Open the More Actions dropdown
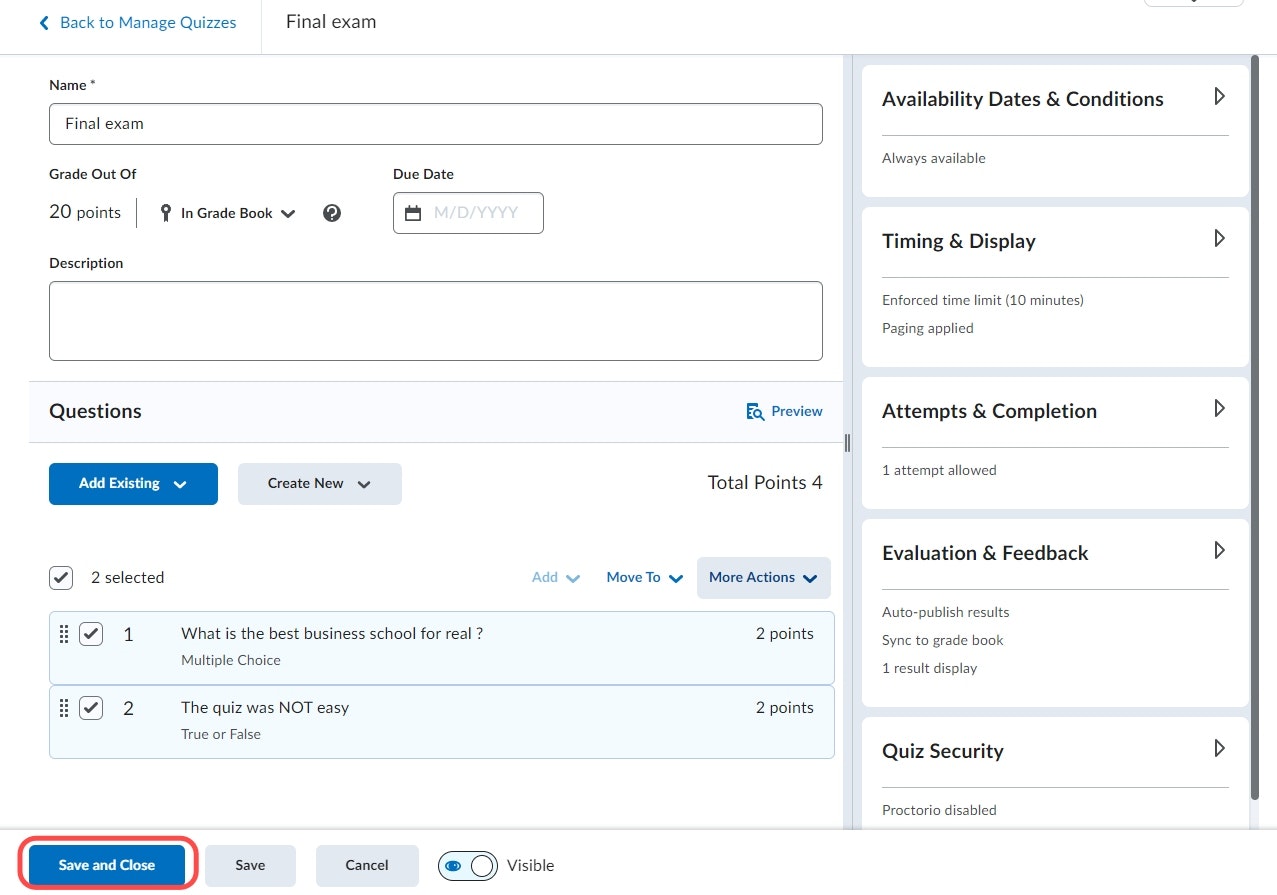Image resolution: width=1277 pixels, height=895 pixels. [763, 578]
